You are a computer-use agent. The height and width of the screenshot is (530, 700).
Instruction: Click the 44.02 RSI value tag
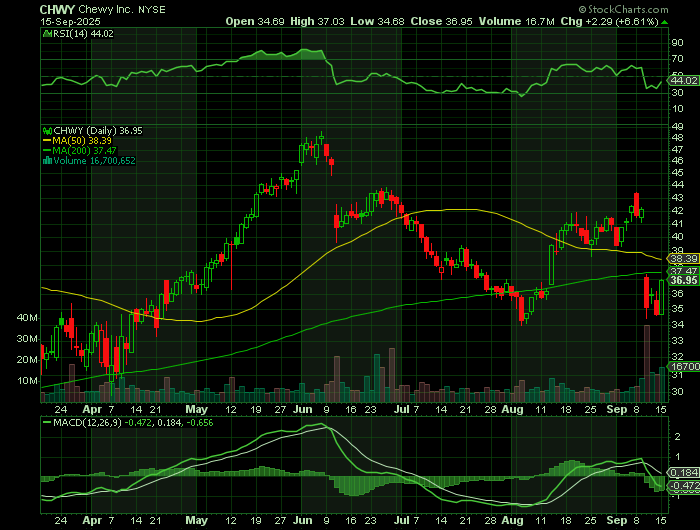click(683, 80)
